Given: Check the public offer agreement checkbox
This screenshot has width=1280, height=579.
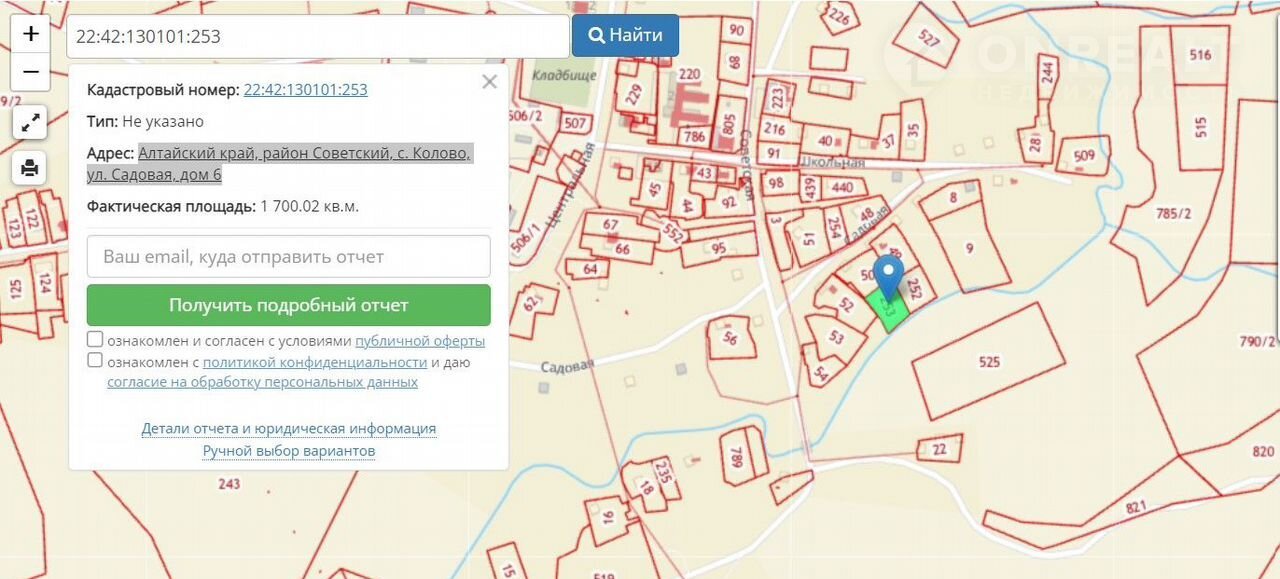Looking at the screenshot, I should pos(95,340).
